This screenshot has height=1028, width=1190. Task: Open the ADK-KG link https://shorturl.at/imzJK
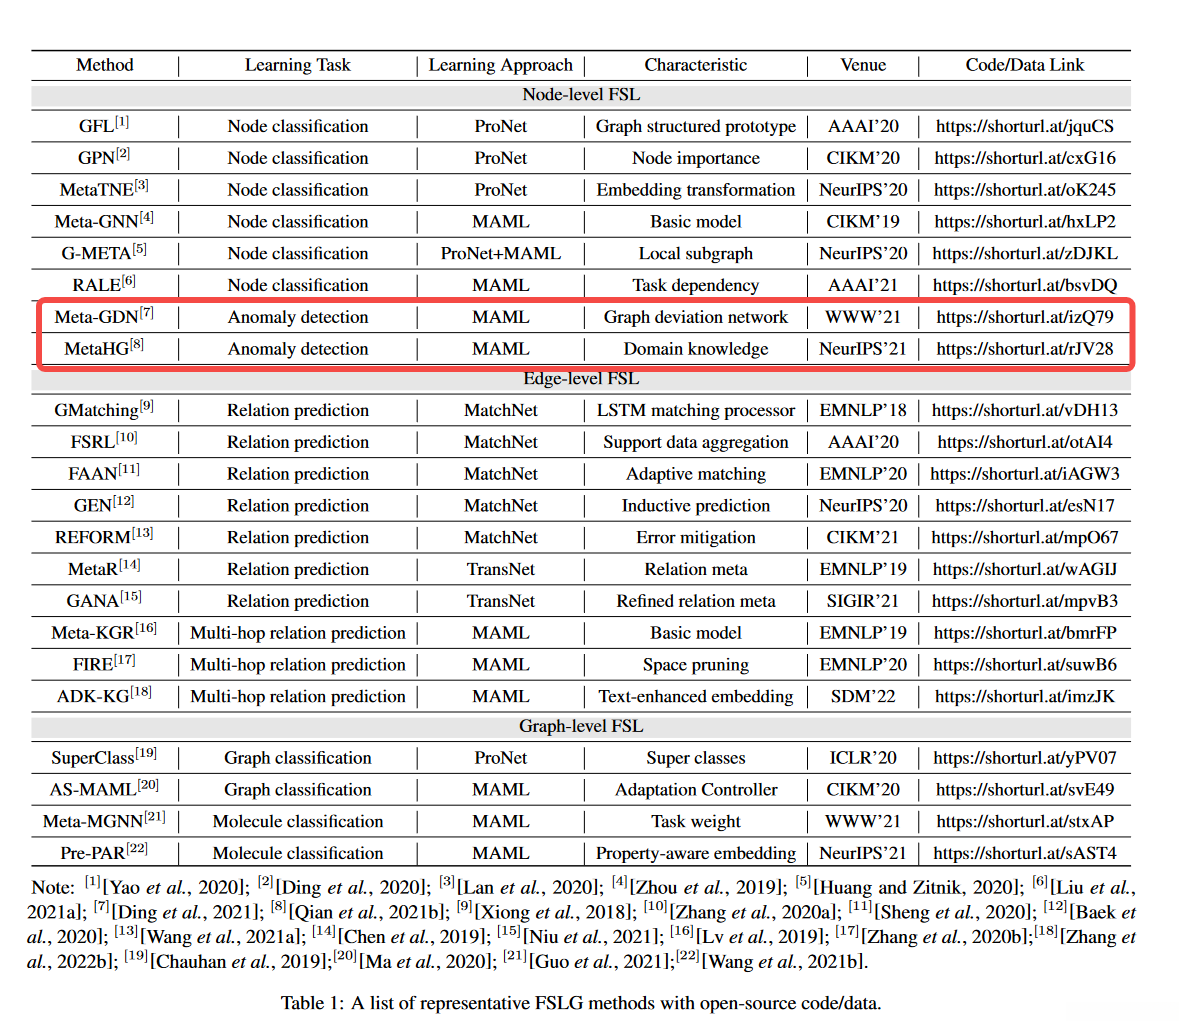pos(1025,696)
